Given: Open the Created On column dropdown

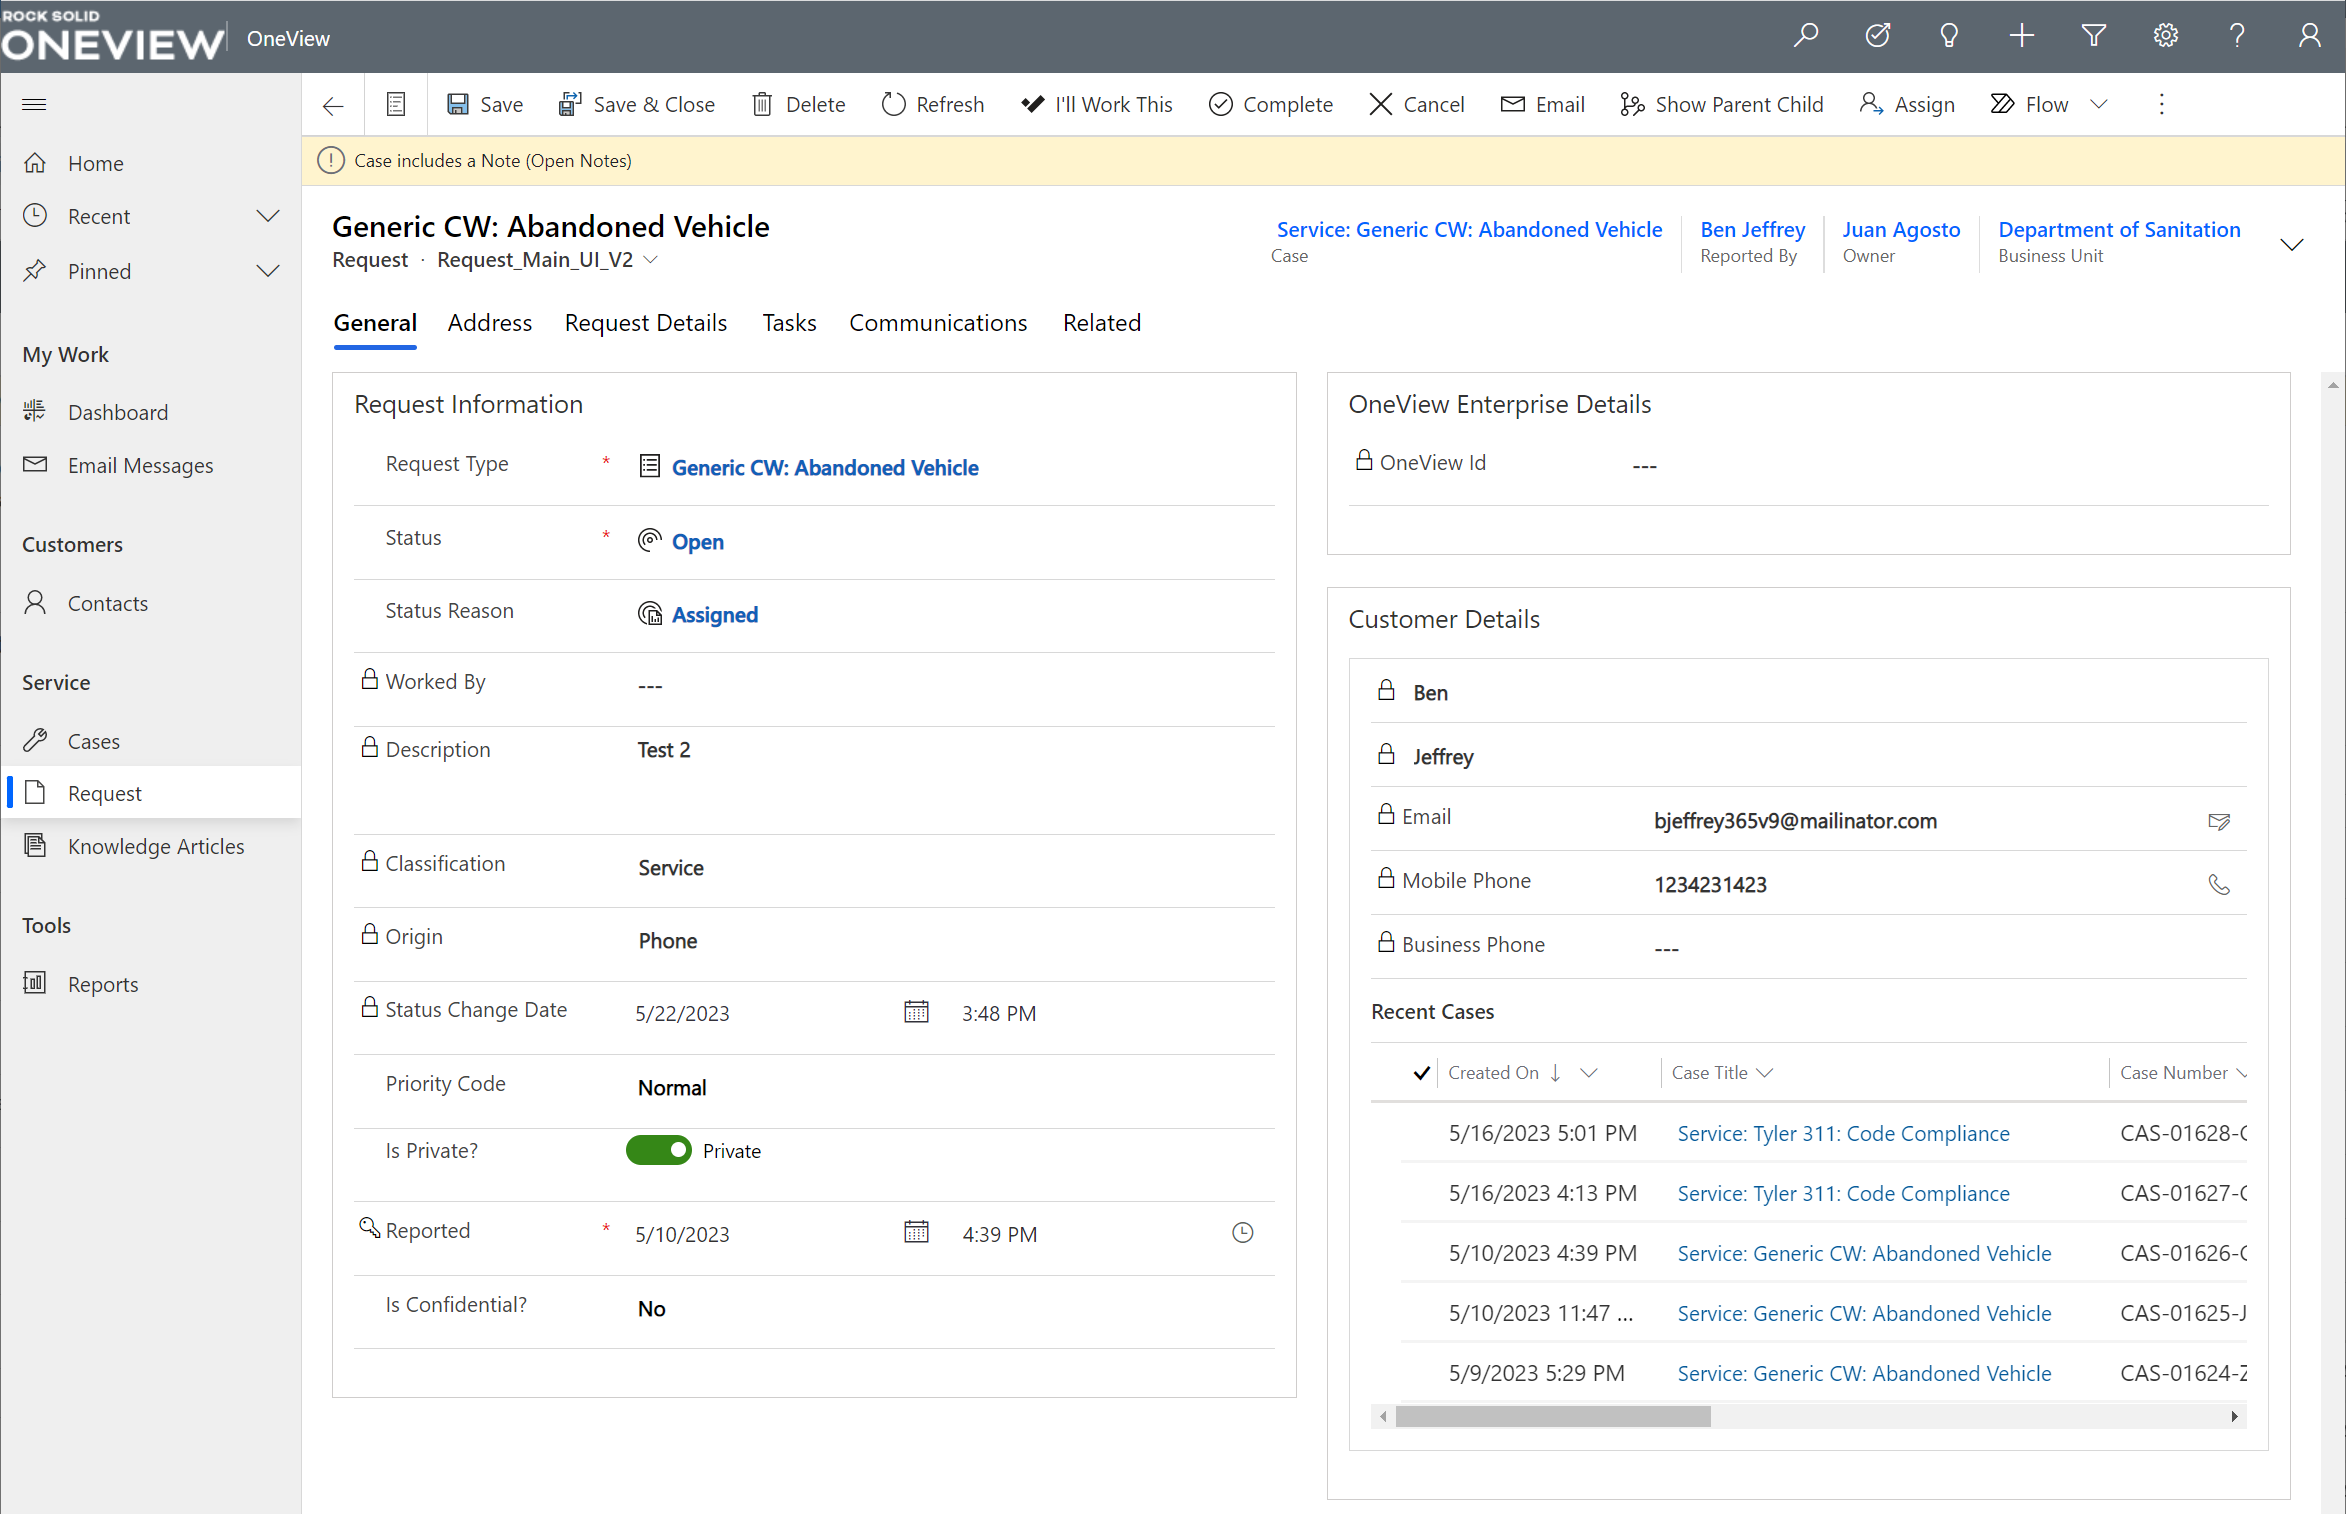Looking at the screenshot, I should 1588,1072.
